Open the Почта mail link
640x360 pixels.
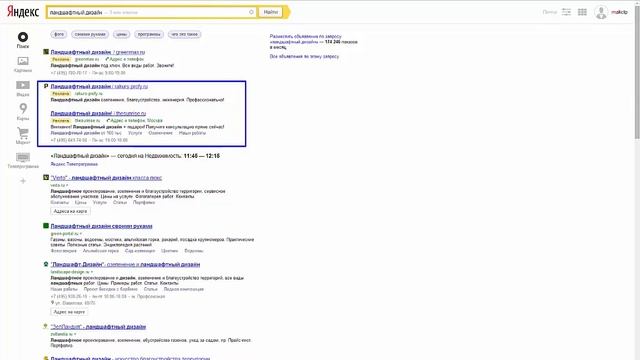[x=549, y=12]
